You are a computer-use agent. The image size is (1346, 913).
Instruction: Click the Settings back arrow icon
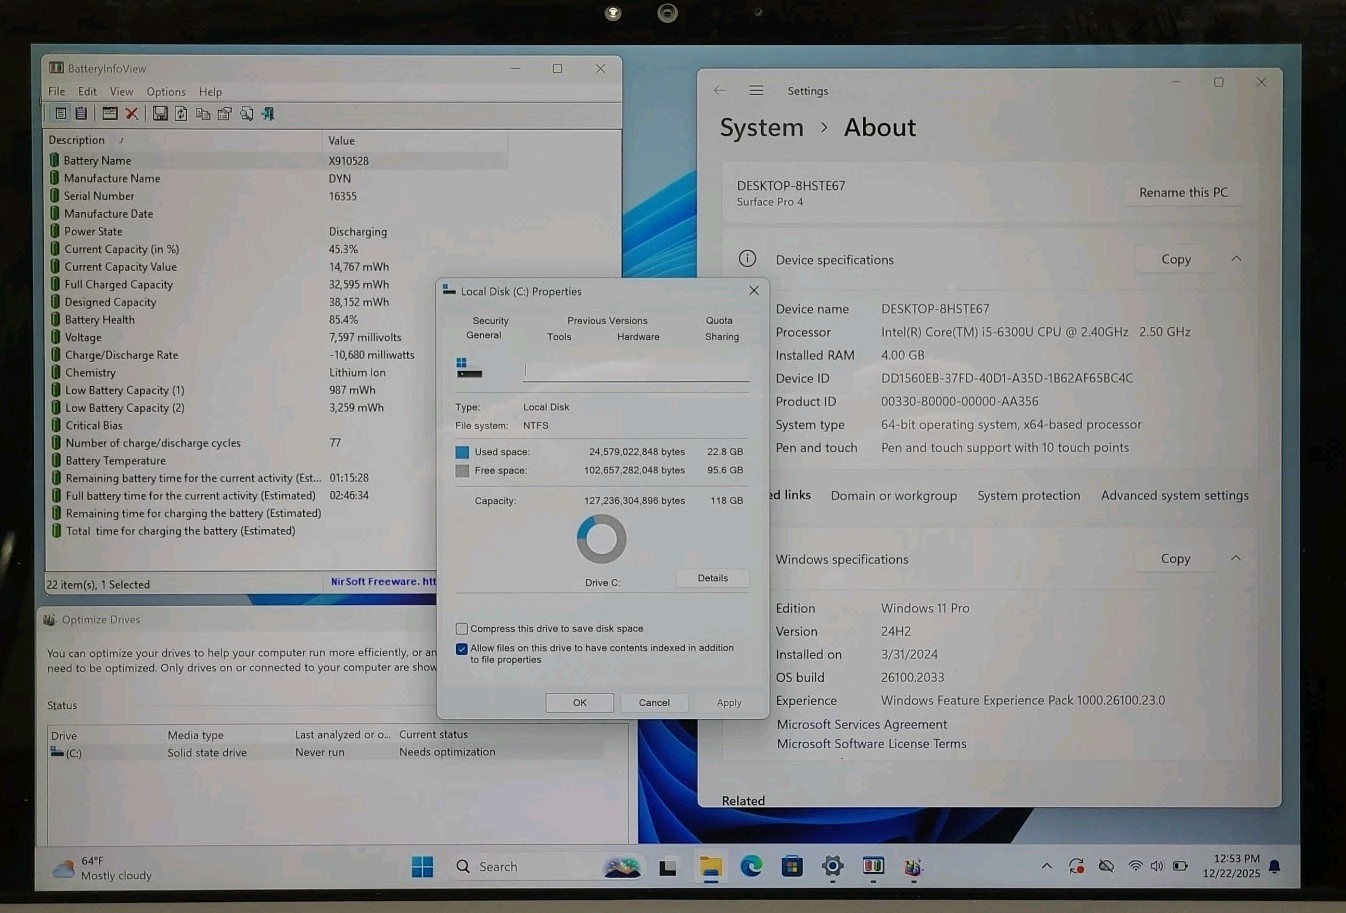click(719, 90)
